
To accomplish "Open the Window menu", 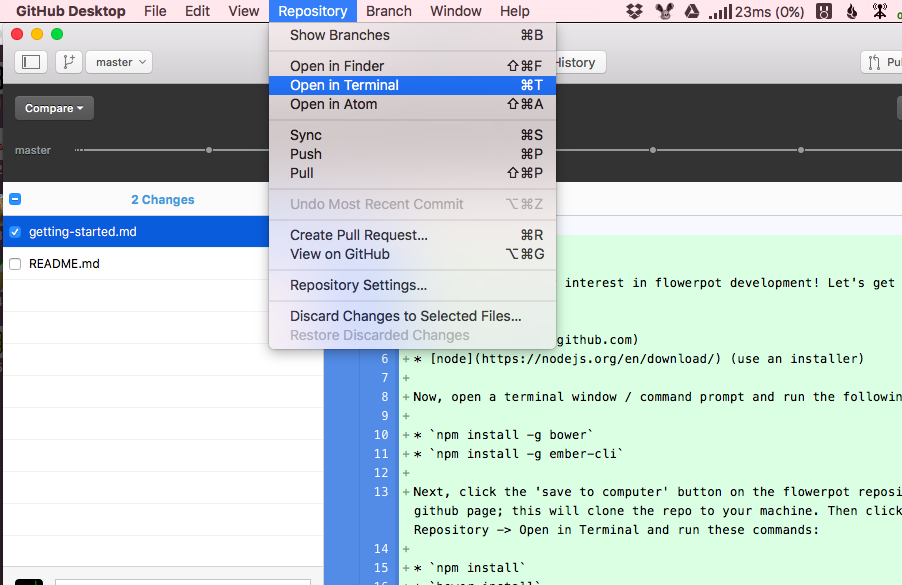I will 456,11.
